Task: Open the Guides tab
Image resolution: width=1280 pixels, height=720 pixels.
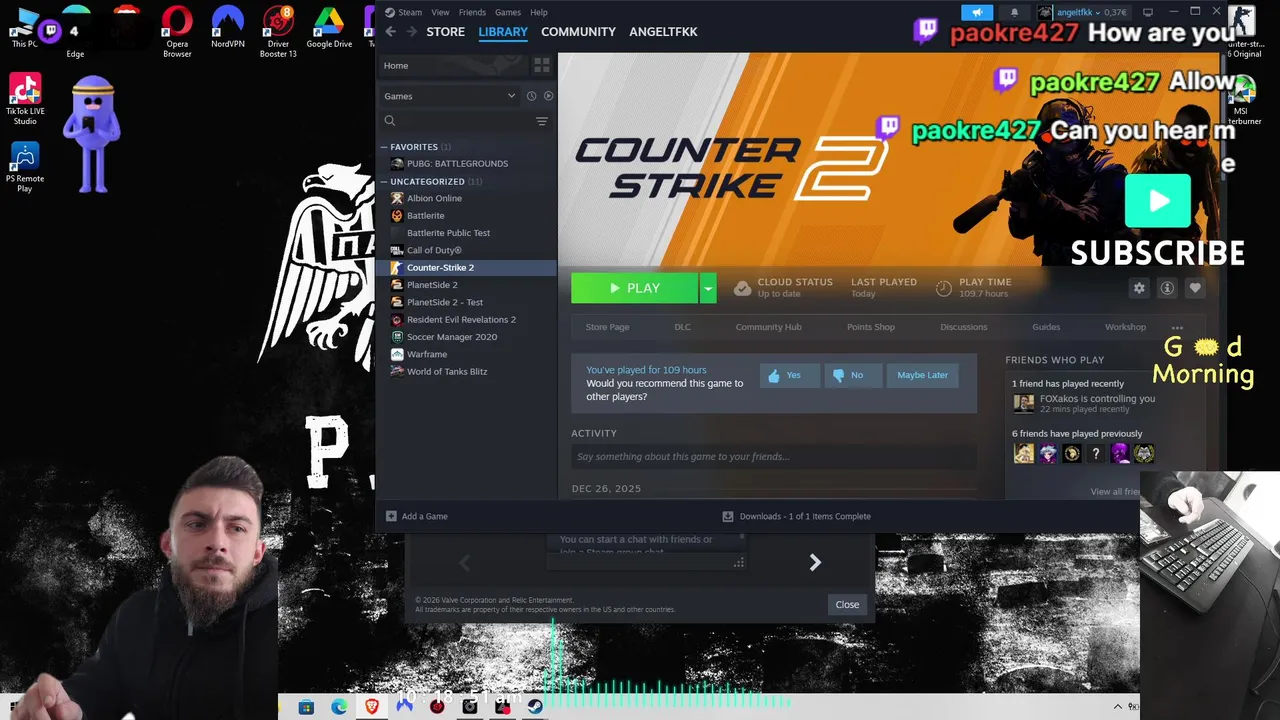Action: (1046, 327)
